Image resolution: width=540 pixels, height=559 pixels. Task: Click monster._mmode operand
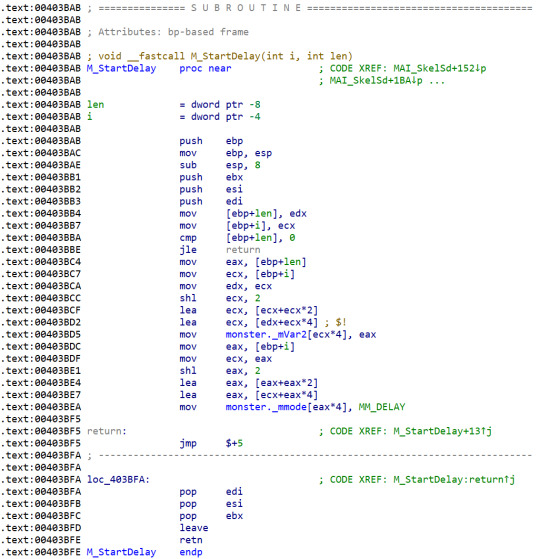[x=266, y=407]
